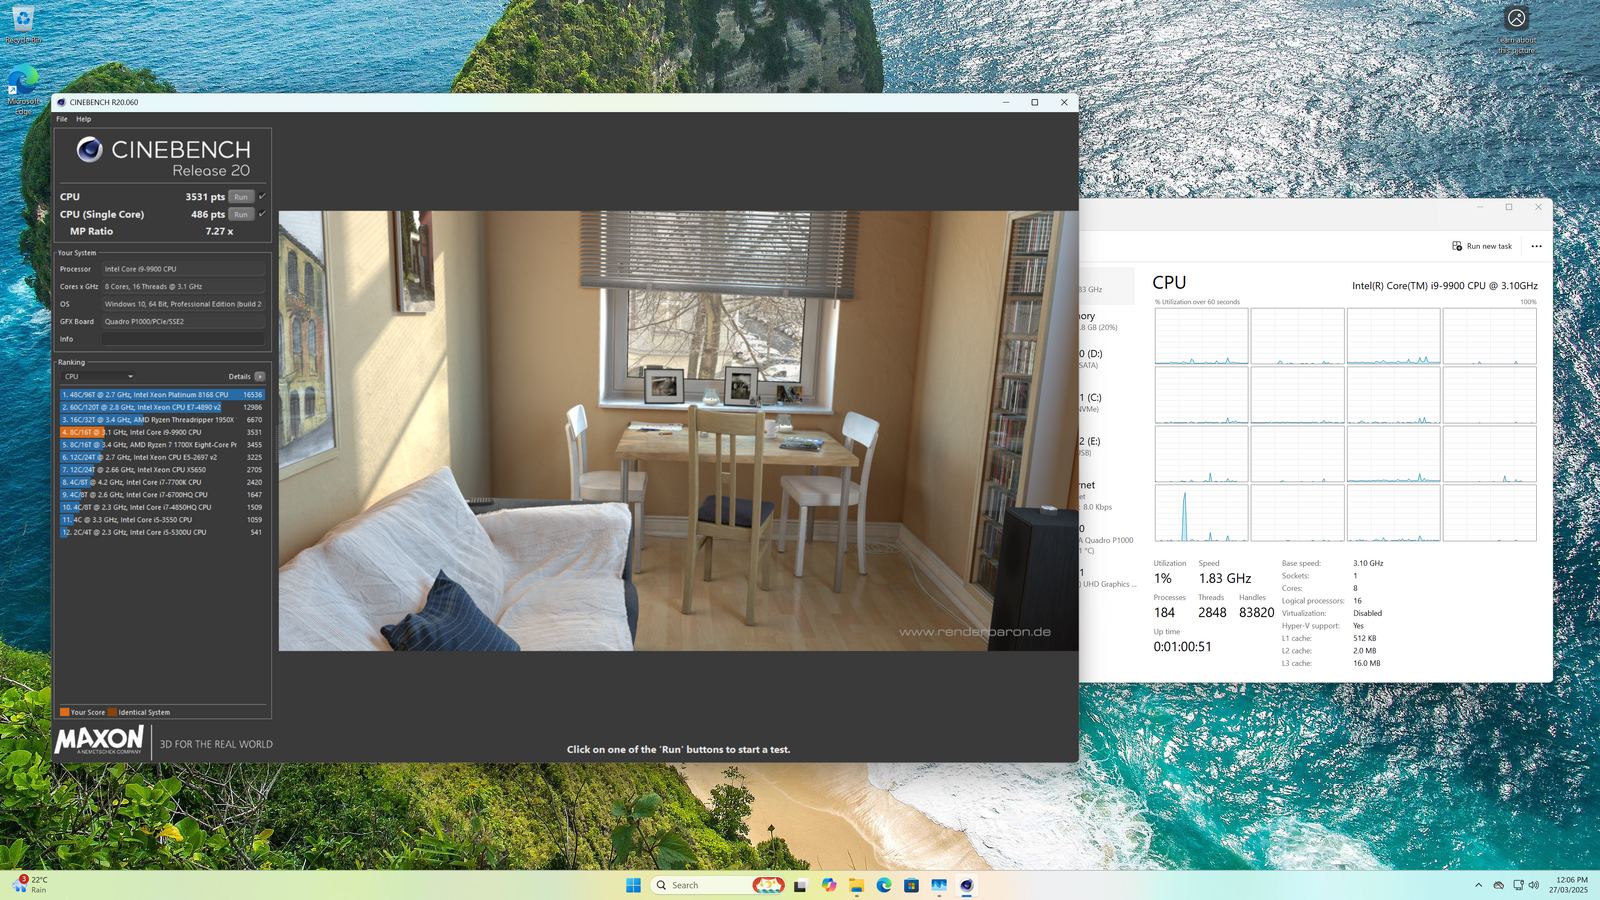
Task: Switch to Task Manager taskbar icon
Action: [x=939, y=885]
